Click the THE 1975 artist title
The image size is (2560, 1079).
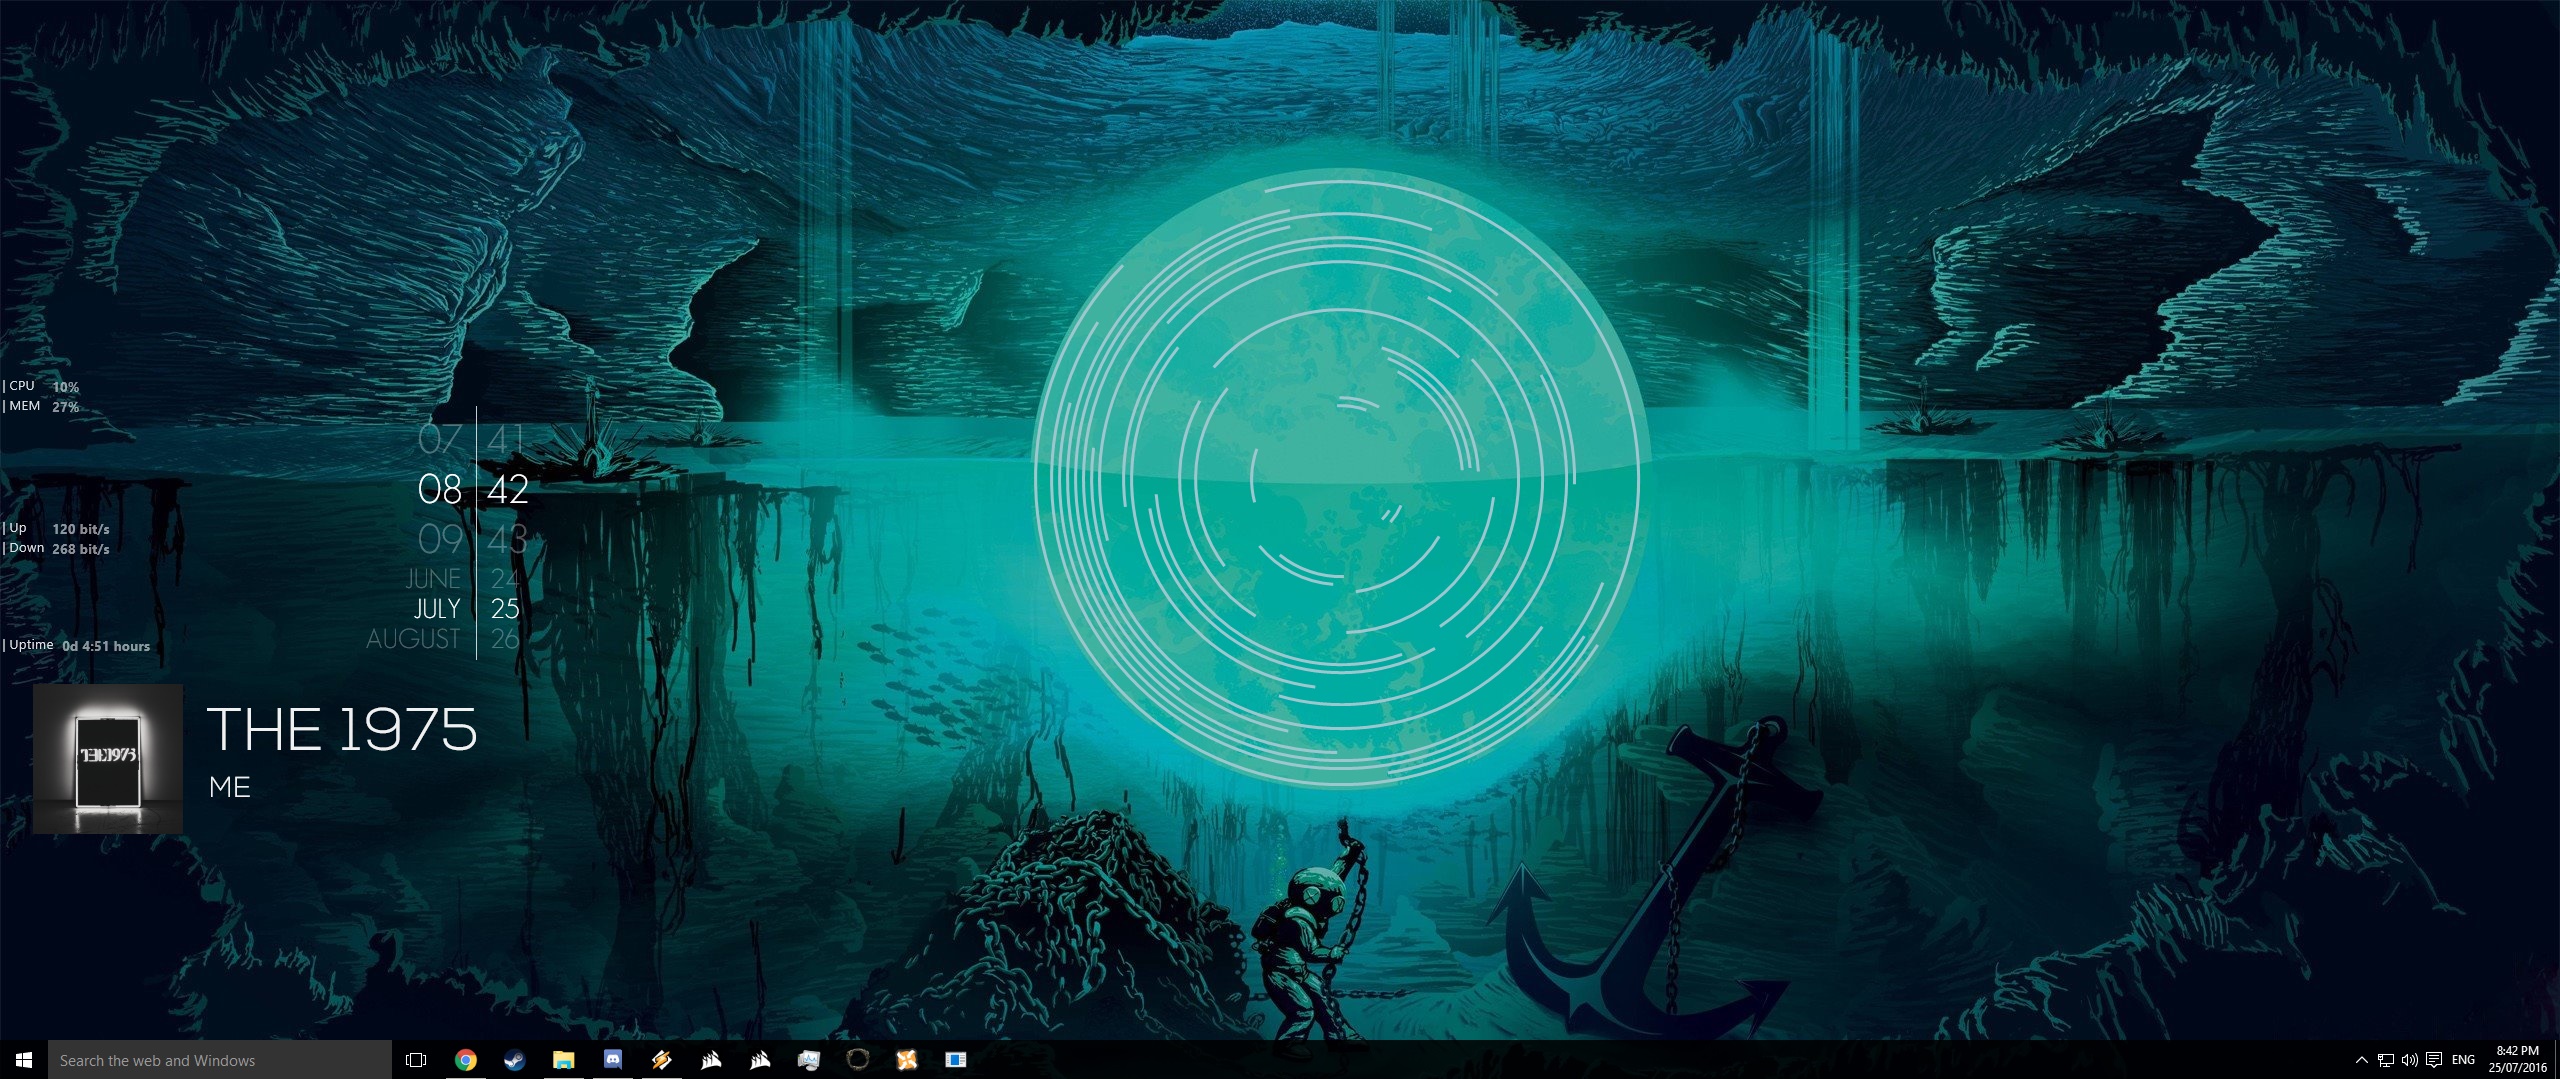tap(342, 729)
